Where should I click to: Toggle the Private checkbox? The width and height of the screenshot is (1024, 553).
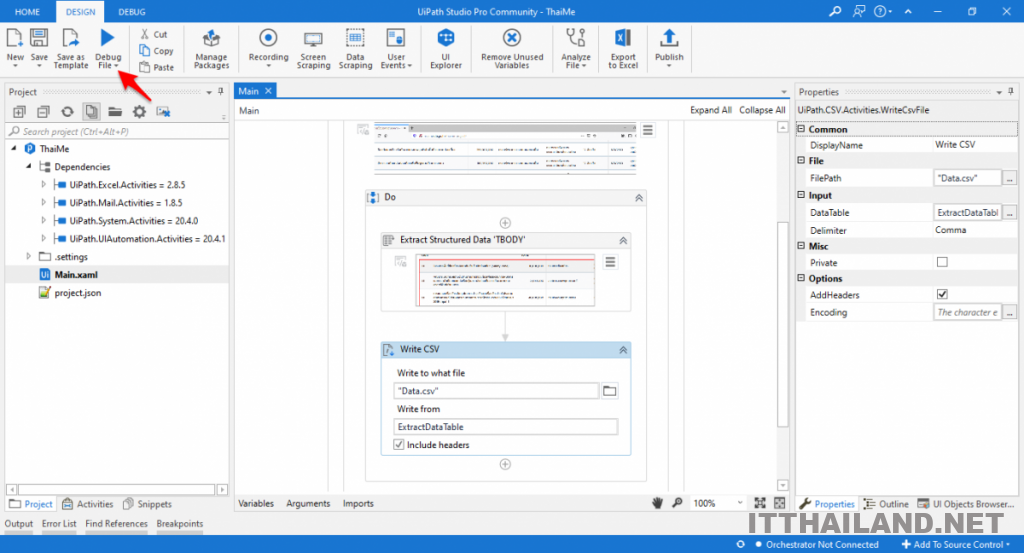pos(942,262)
